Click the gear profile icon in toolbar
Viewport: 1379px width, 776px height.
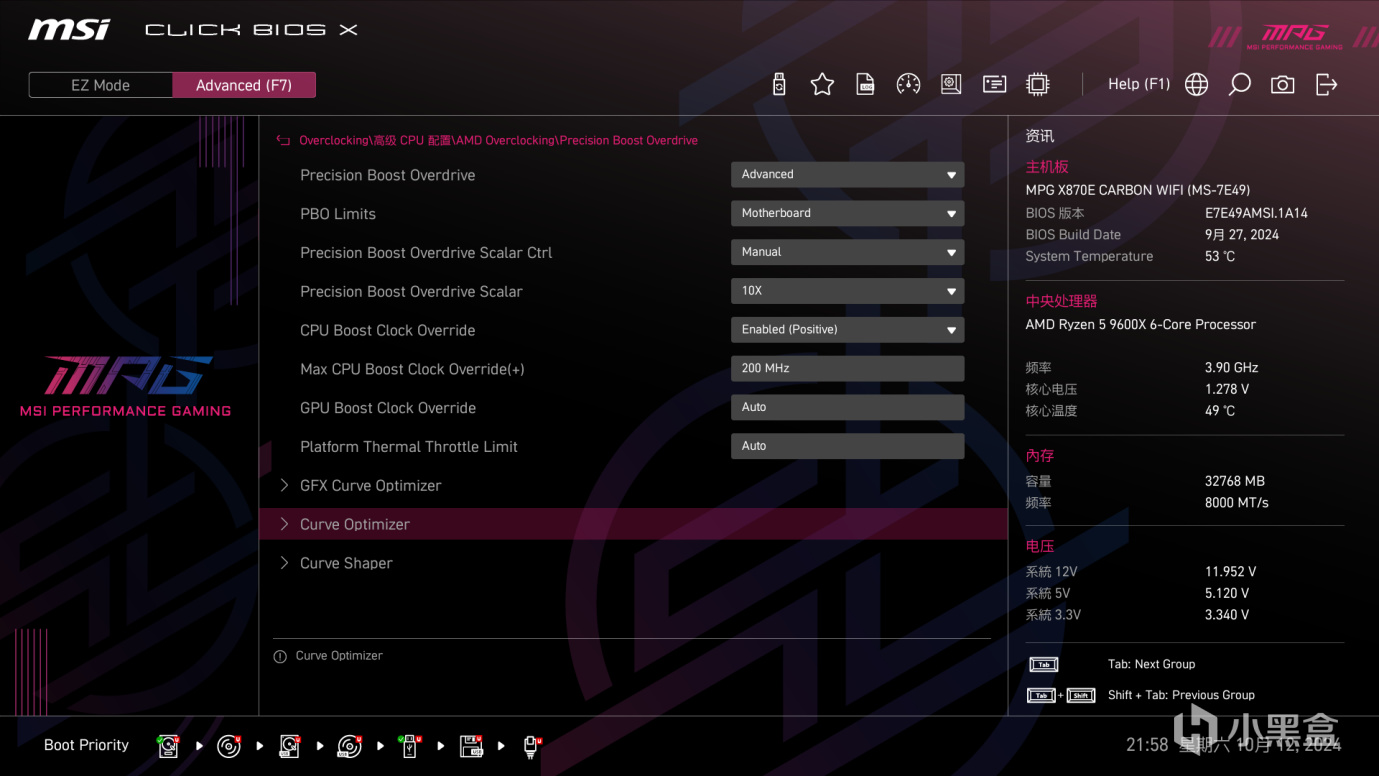951,85
